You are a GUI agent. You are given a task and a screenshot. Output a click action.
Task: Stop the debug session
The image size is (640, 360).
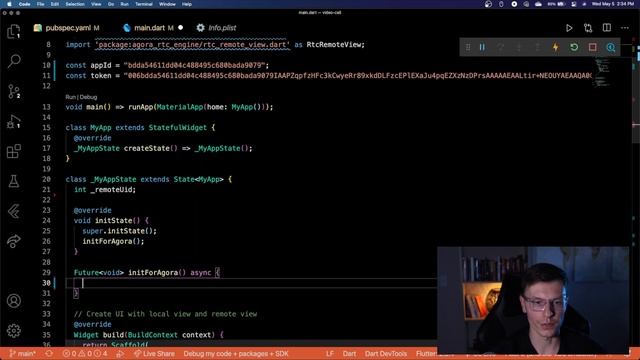click(592, 47)
